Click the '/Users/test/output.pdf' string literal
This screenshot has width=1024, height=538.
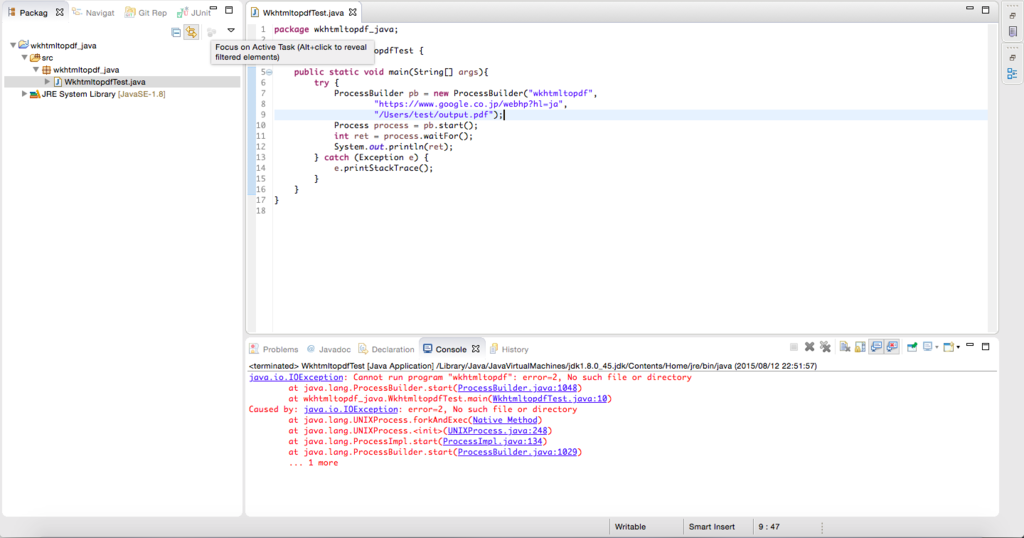pos(433,115)
